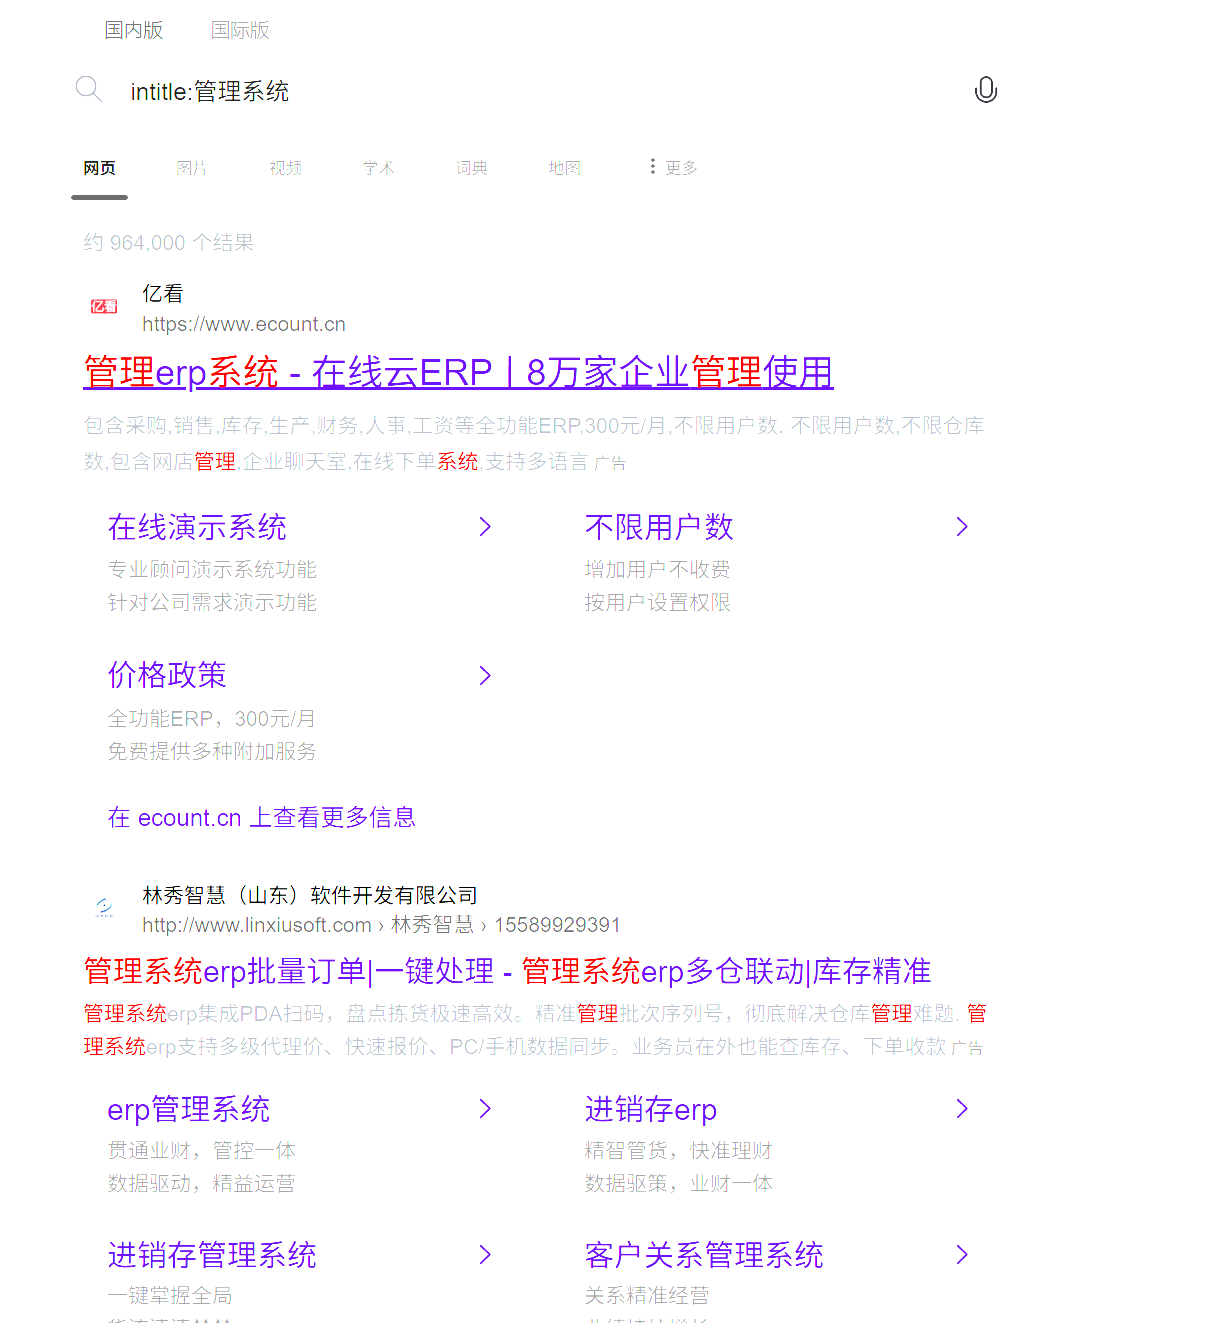The image size is (1232, 1323).
Task: Expand the 不限用户数 sitelink chevron
Action: pos(962,526)
